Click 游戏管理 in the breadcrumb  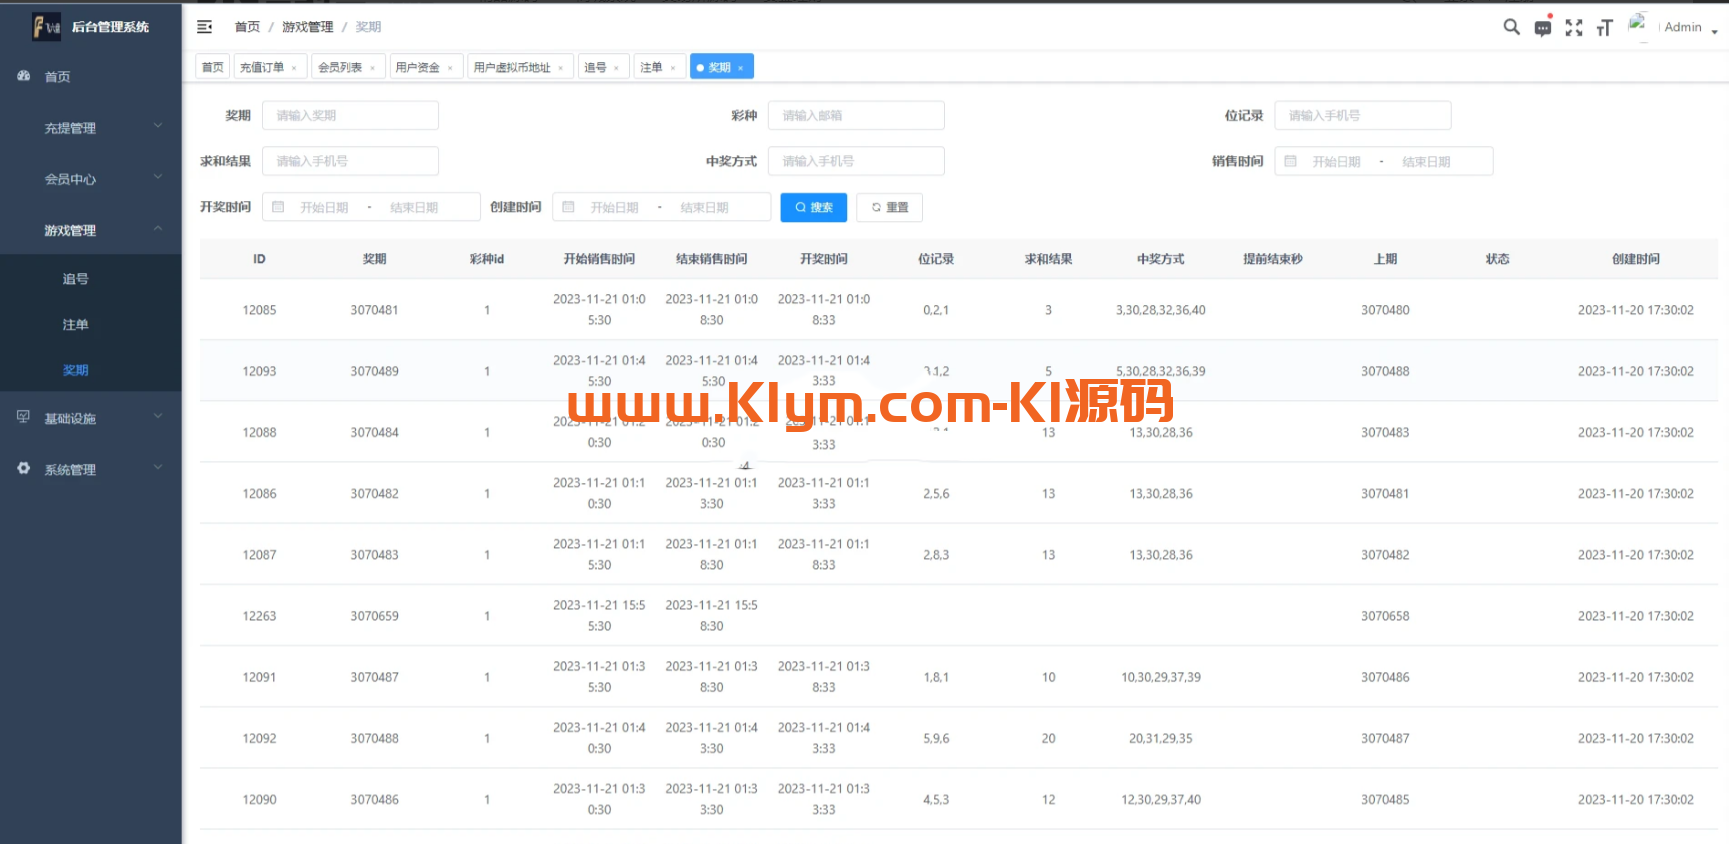(x=308, y=27)
